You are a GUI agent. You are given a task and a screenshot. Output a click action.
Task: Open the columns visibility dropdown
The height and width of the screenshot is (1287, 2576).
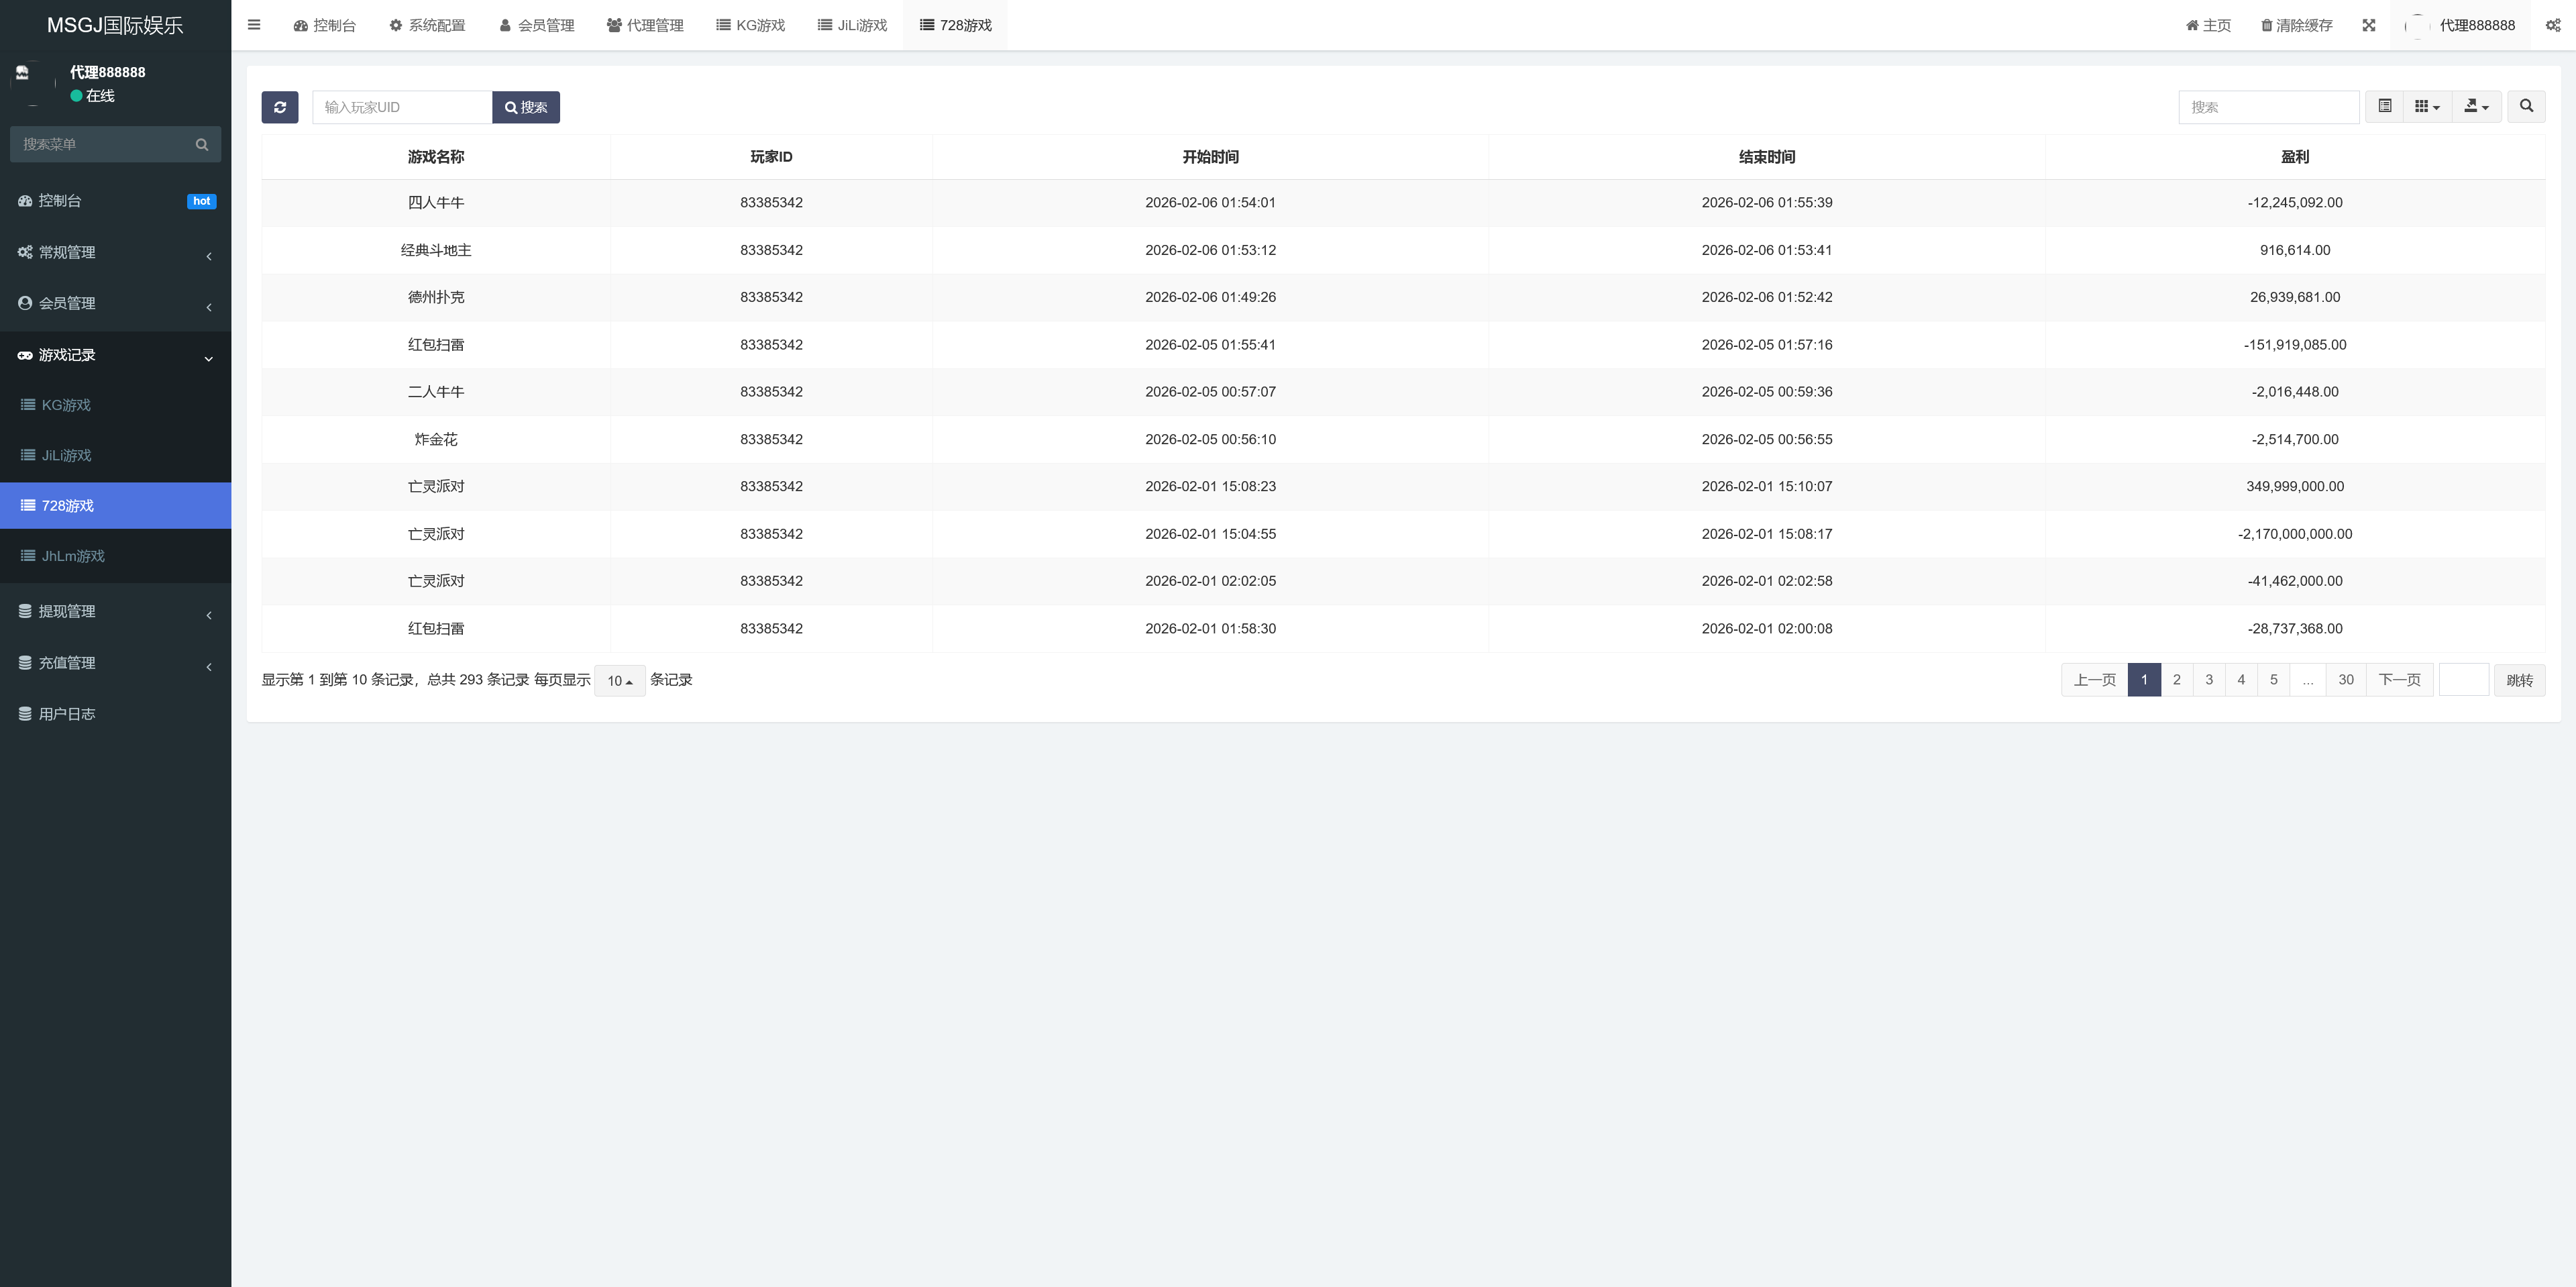click(2427, 106)
